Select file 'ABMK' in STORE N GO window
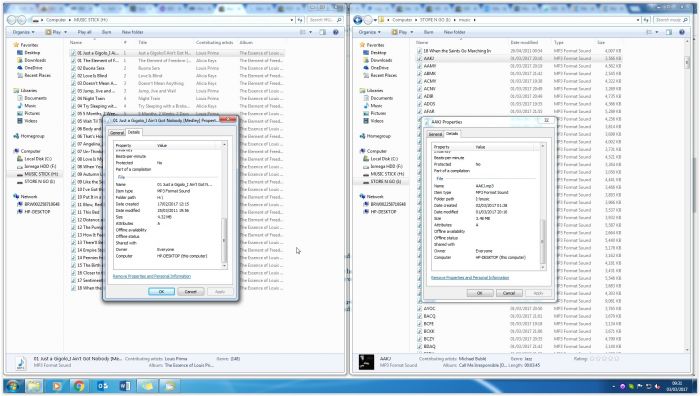The width and height of the screenshot is (700, 396). pos(430,73)
